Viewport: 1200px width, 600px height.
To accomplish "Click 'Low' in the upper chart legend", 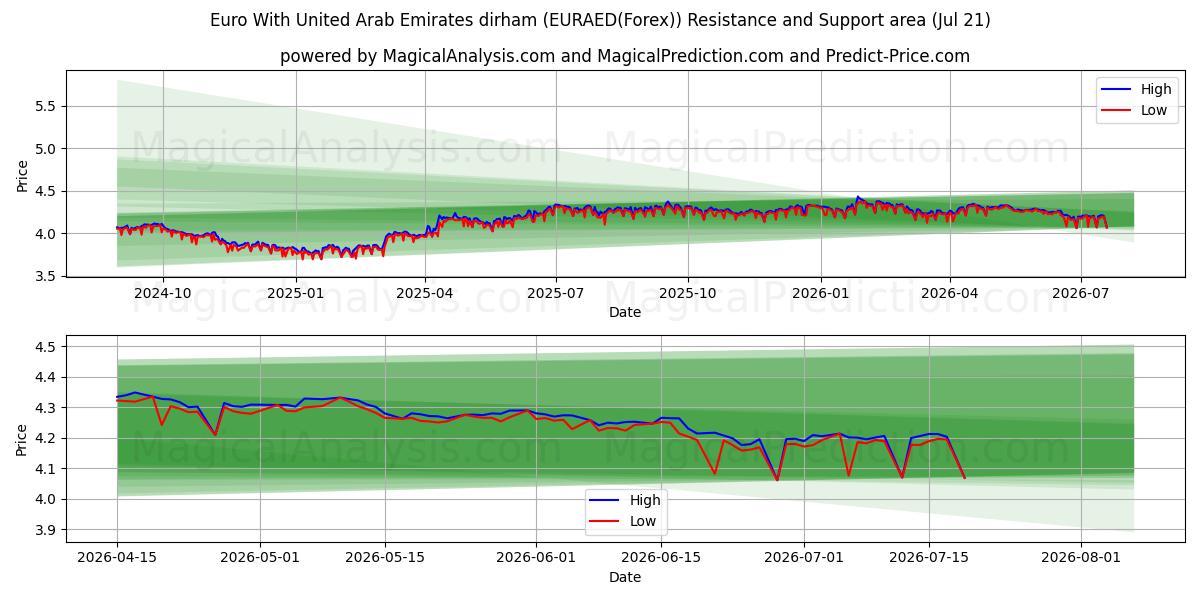I will pos(1154,110).
